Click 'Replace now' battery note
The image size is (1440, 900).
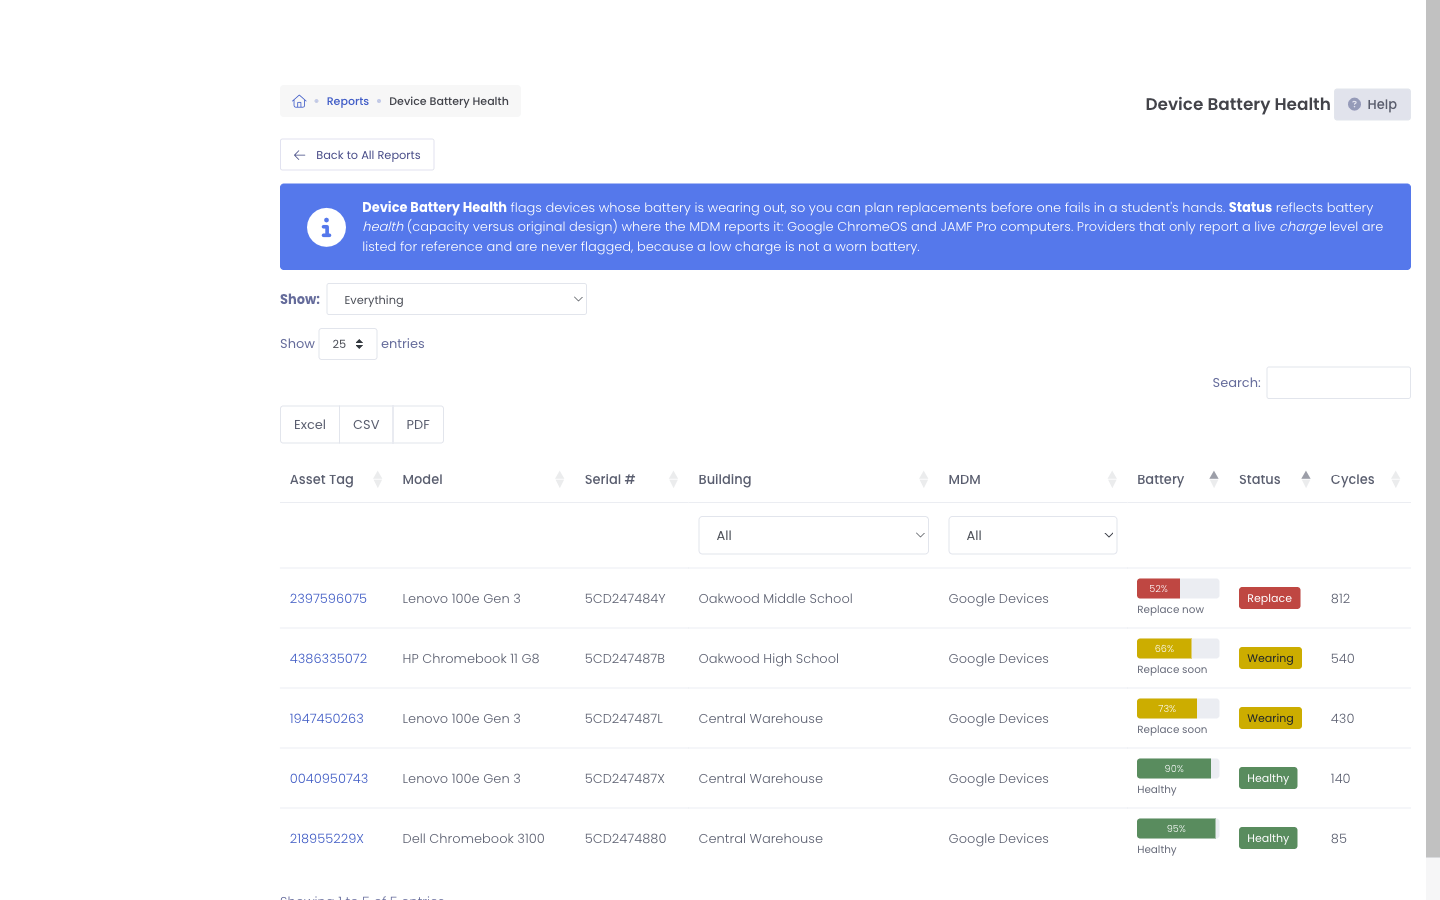1170,610
